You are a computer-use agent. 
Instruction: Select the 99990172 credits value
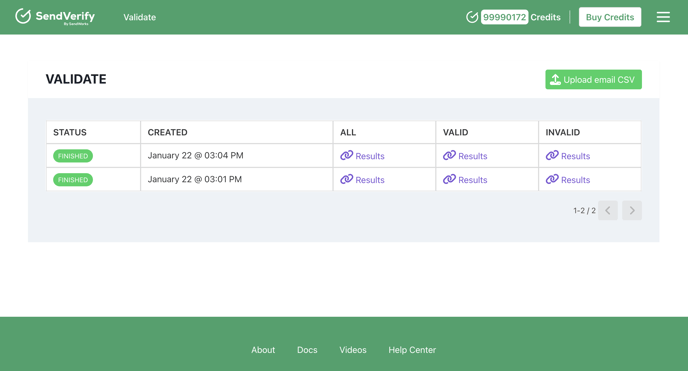[x=504, y=17]
